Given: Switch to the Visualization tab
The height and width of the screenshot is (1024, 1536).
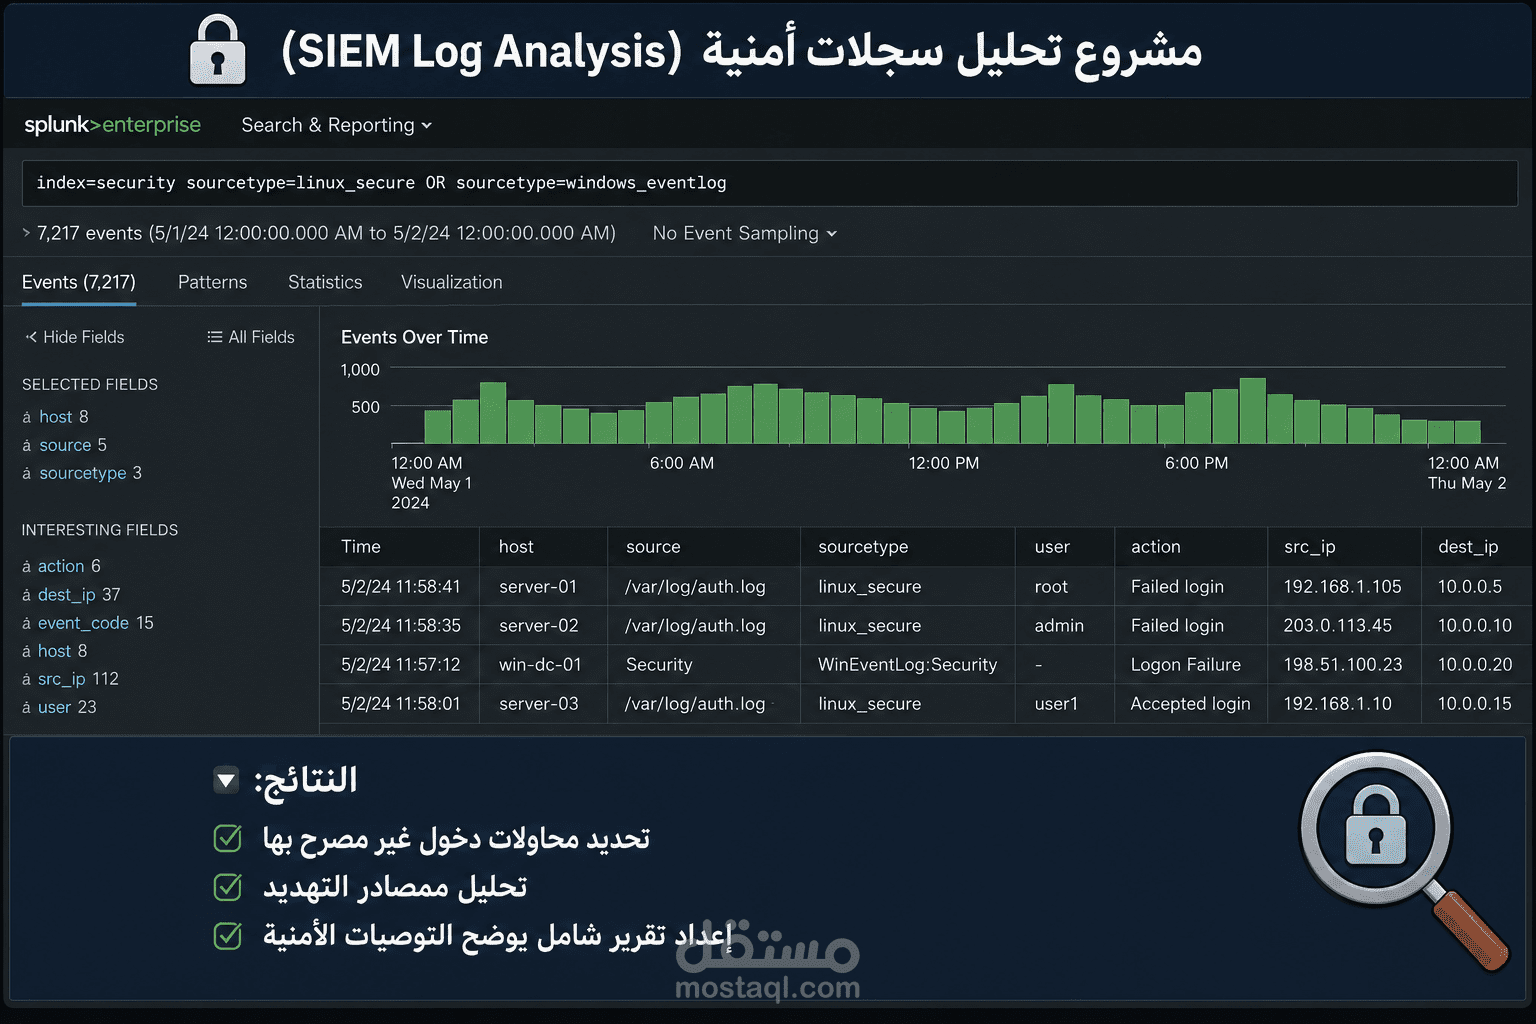Looking at the screenshot, I should click(451, 282).
